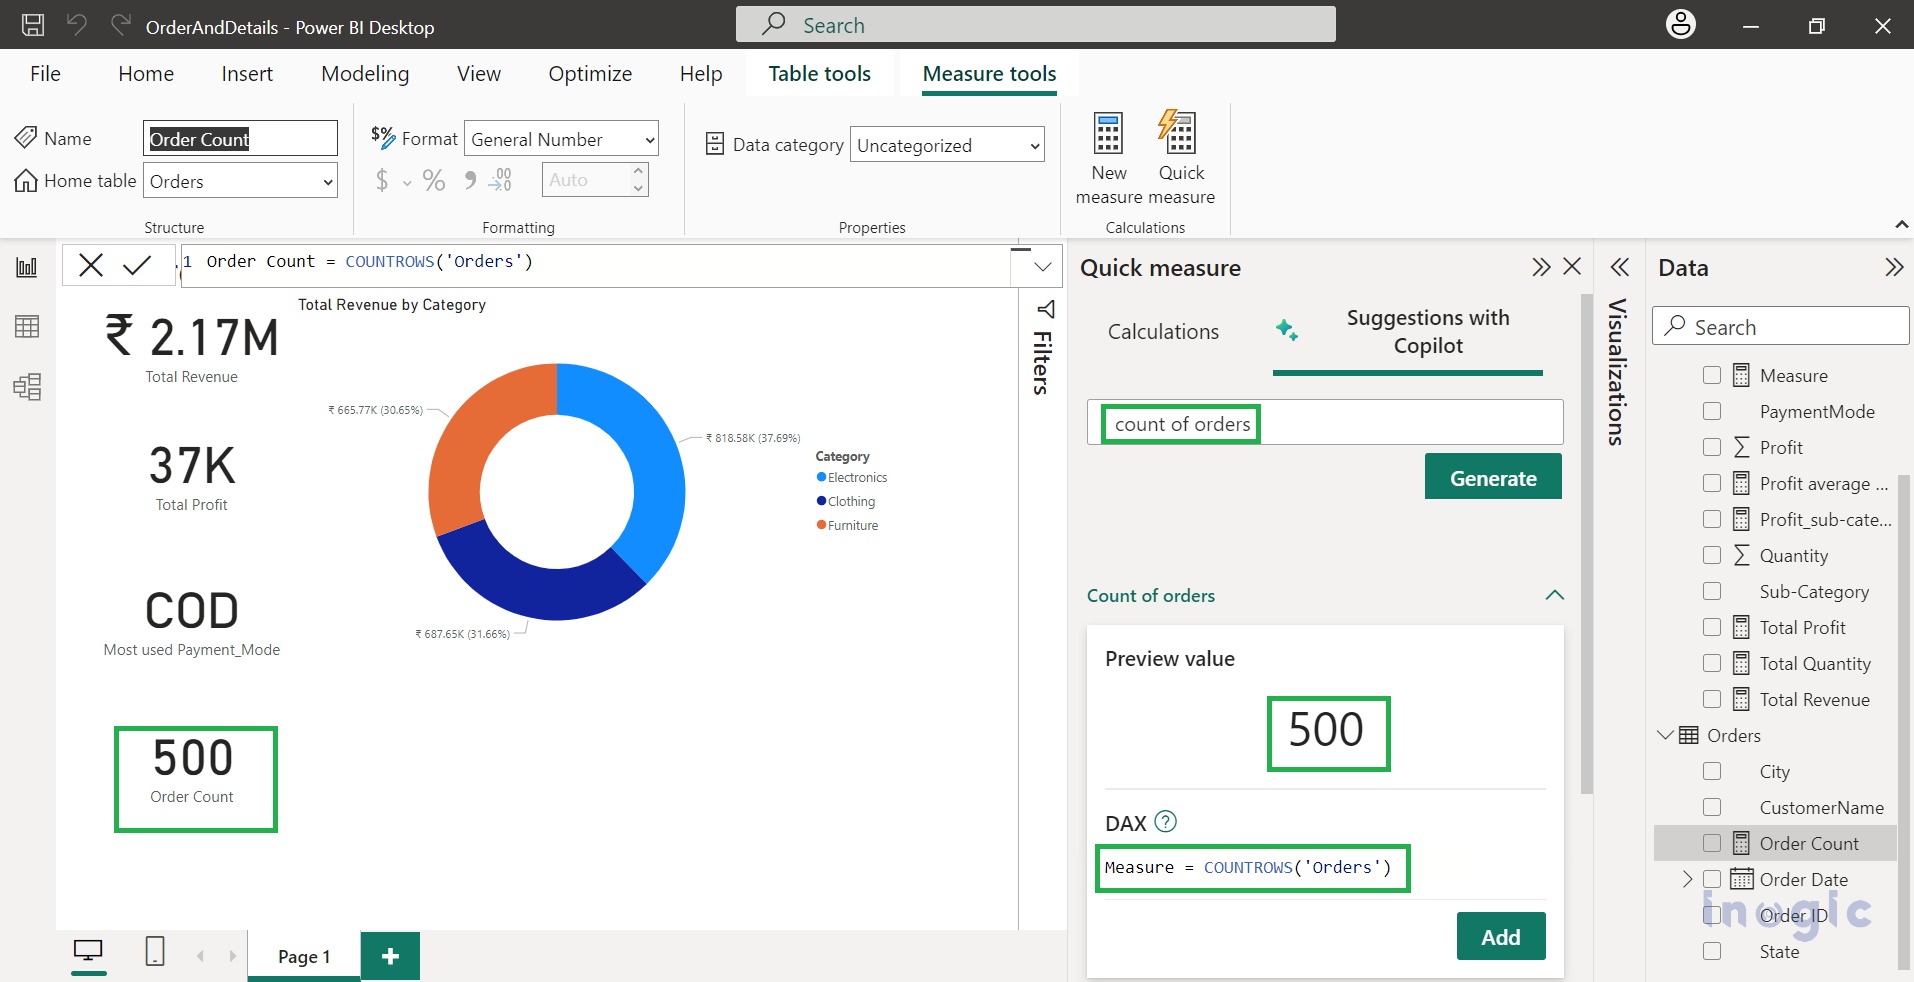Click Add to create the suggested measure
This screenshot has width=1914, height=982.
click(x=1499, y=936)
